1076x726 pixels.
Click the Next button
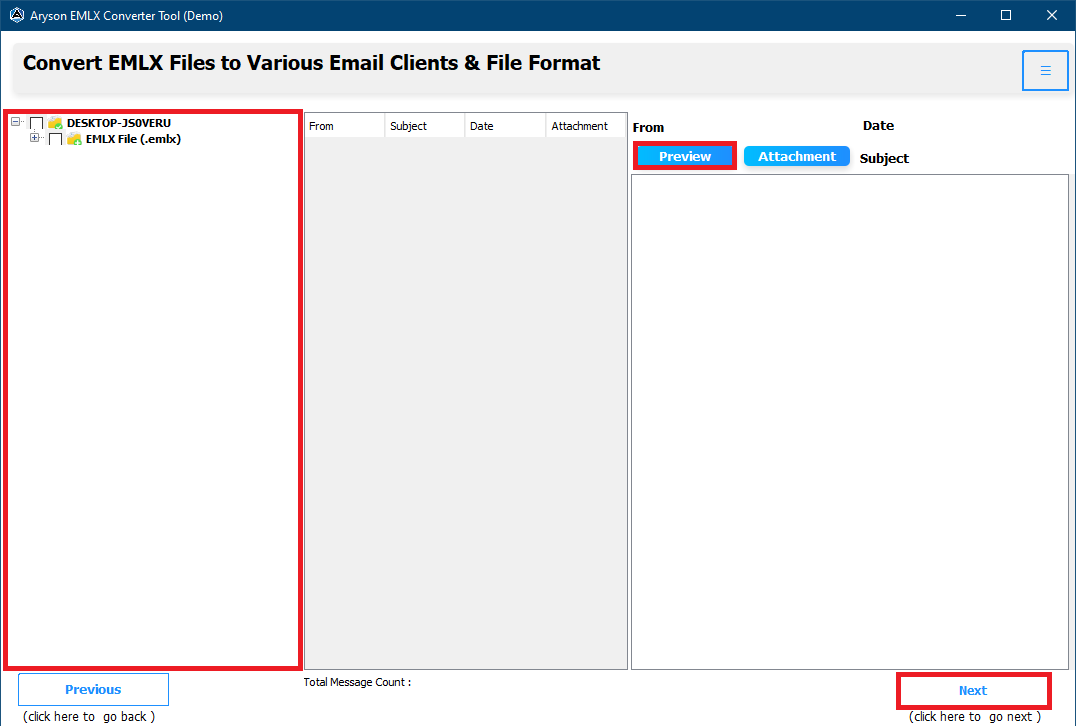973,691
